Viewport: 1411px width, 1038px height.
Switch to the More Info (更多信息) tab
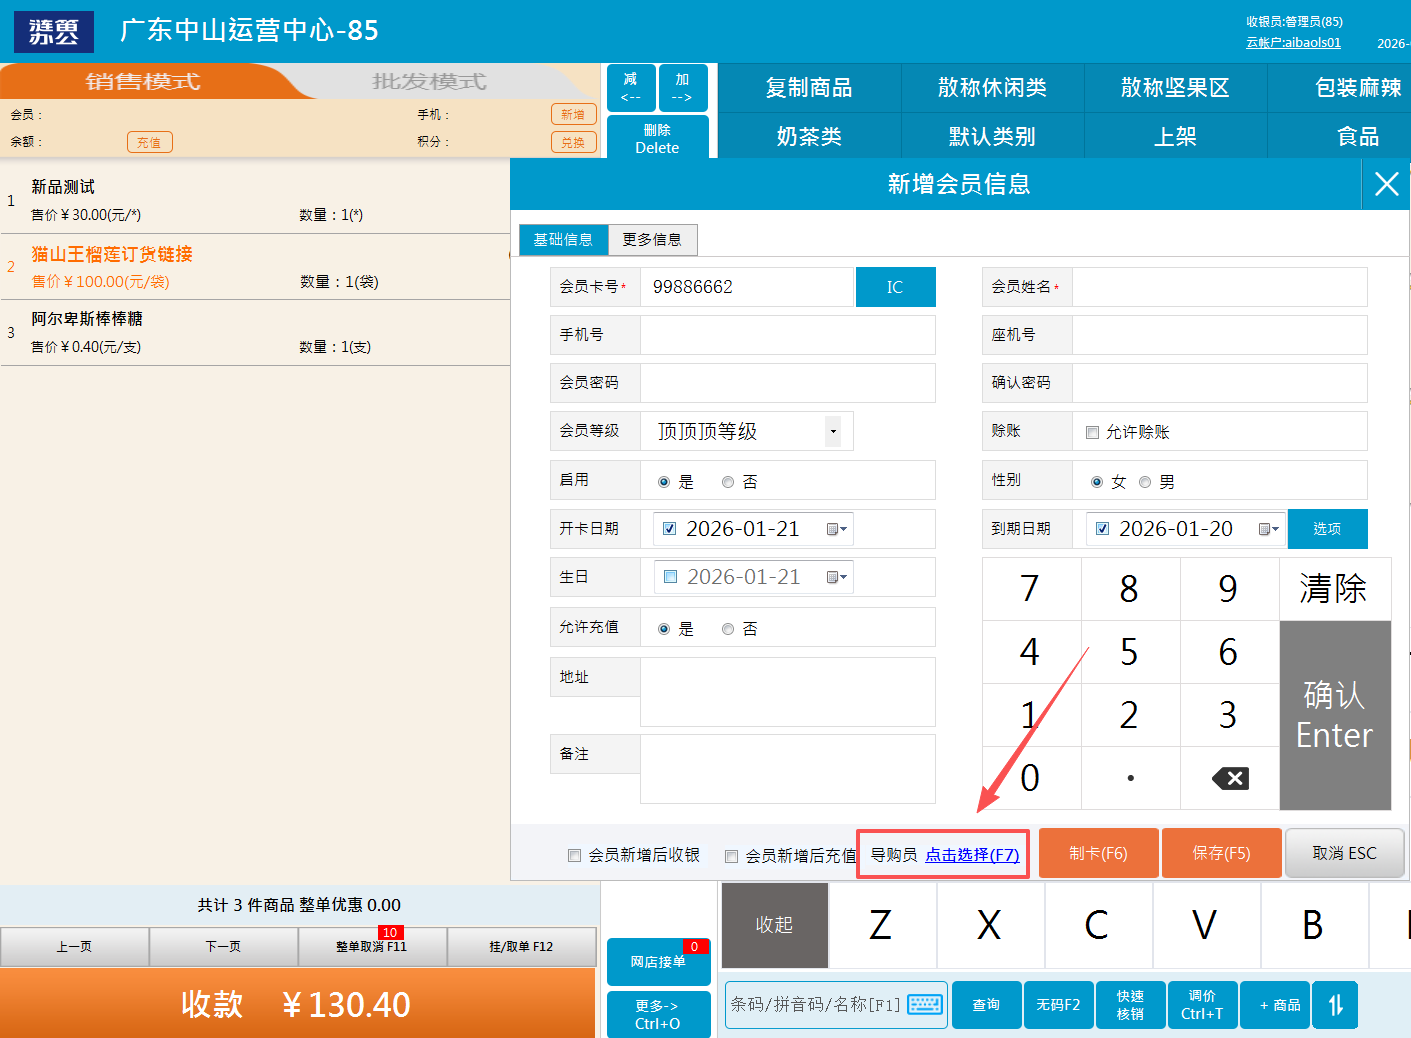pyautogui.click(x=652, y=240)
